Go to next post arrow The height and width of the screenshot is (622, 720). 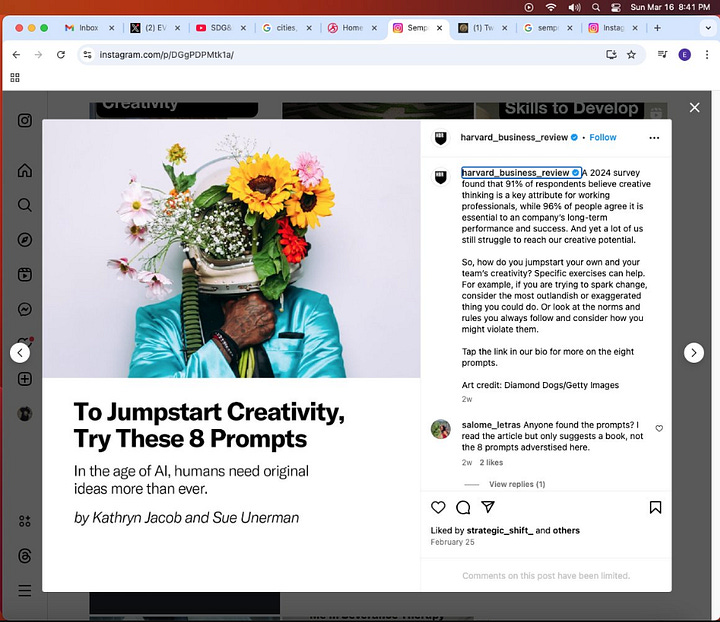point(693,353)
